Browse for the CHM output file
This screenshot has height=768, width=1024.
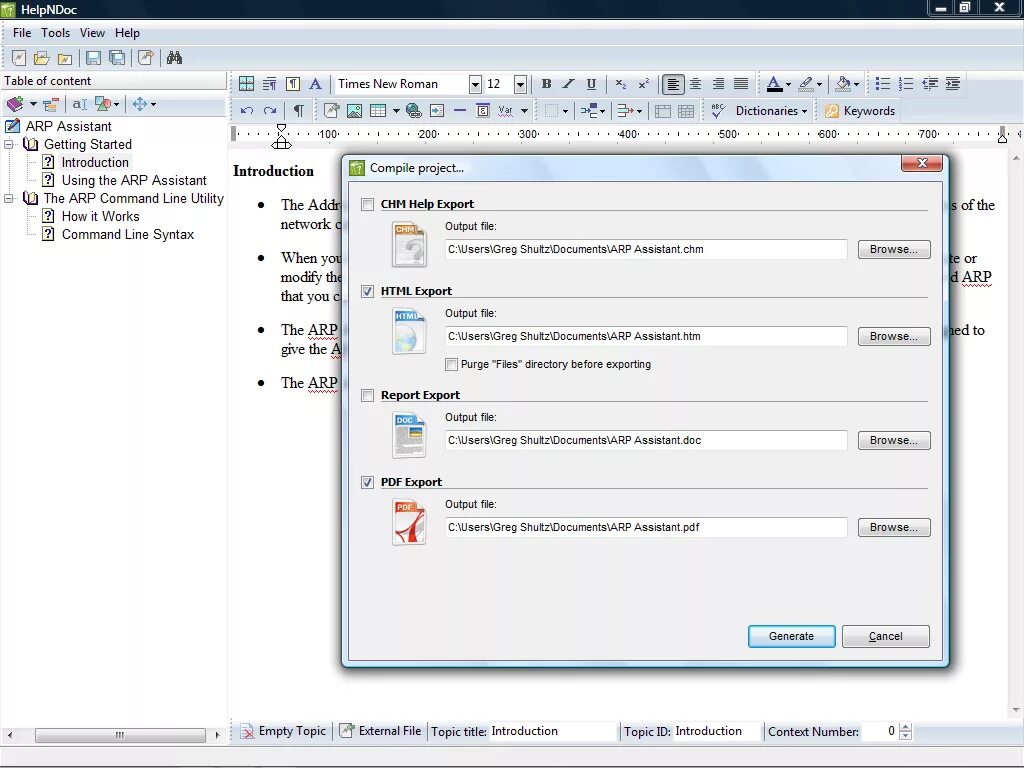893,249
